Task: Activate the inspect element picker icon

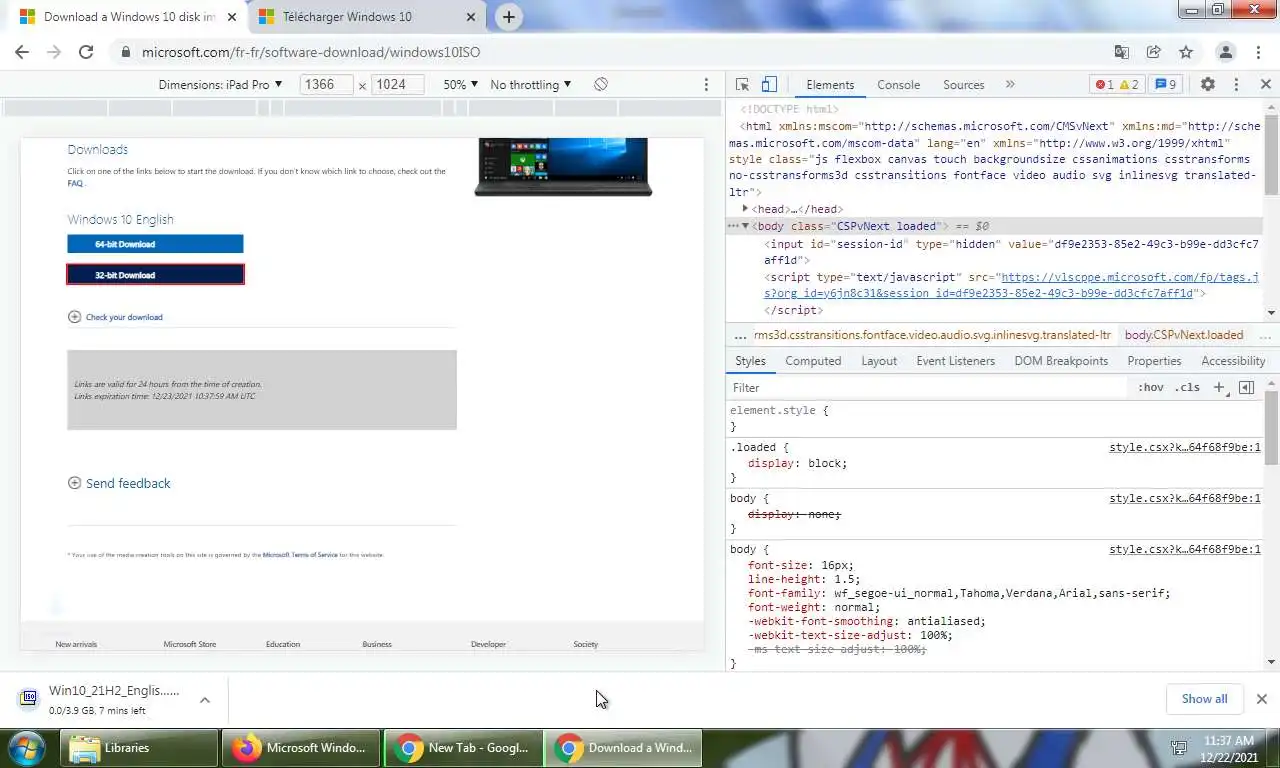Action: (742, 85)
